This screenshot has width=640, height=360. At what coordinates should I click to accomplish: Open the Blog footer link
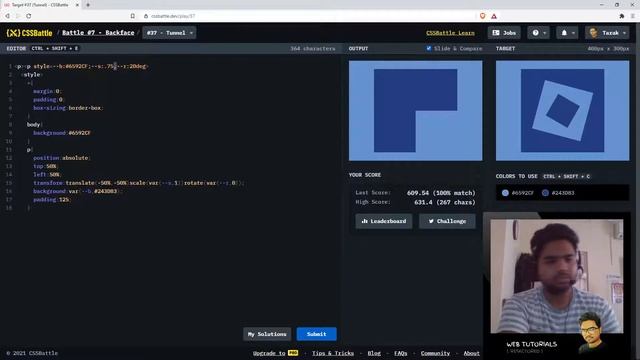coord(374,353)
